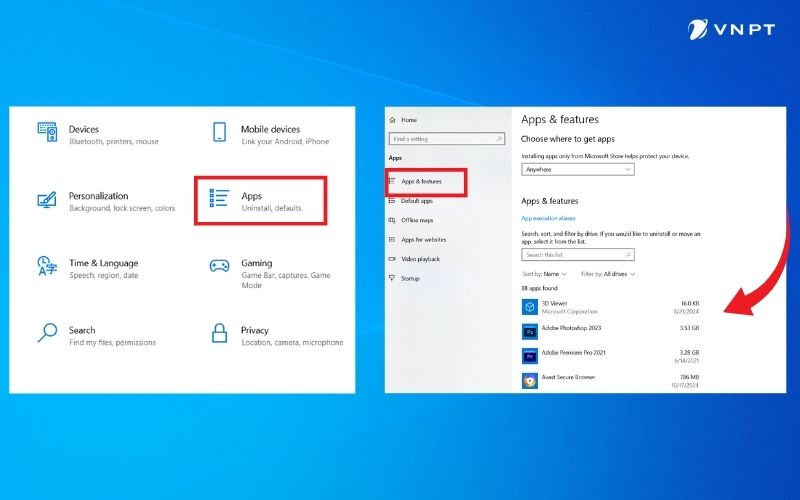Select the 3D Viewer app icon
Image resolution: width=800 pixels, height=500 pixels.
pyautogui.click(x=530, y=306)
